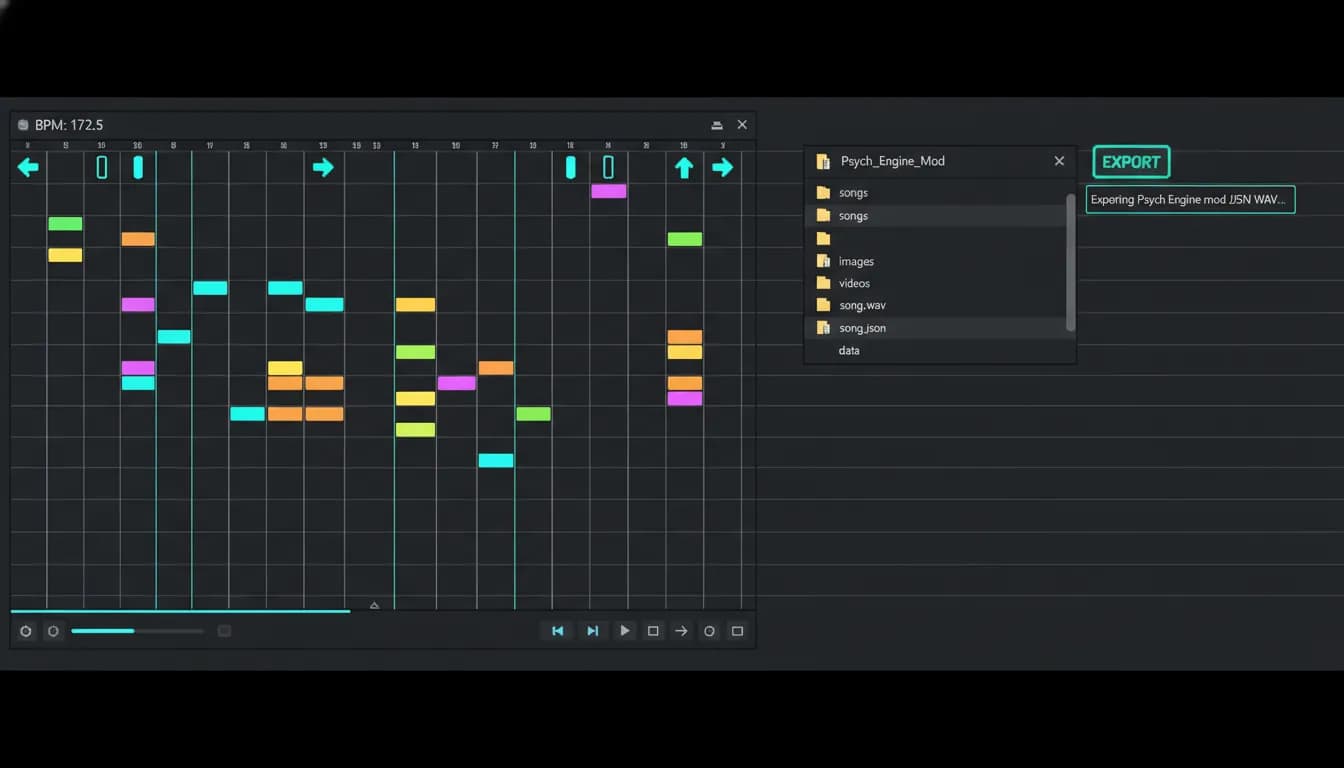Image resolution: width=1344 pixels, height=768 pixels.
Task: Click the thin right-arrow icon in the transport bar
Action: coord(681,631)
